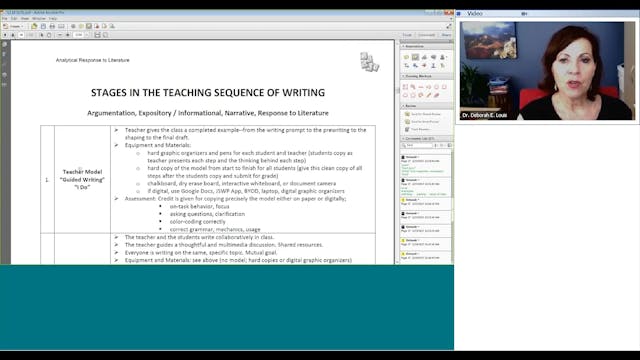Click the fit width scrolling icon
640x360 pixels.
(97, 35)
